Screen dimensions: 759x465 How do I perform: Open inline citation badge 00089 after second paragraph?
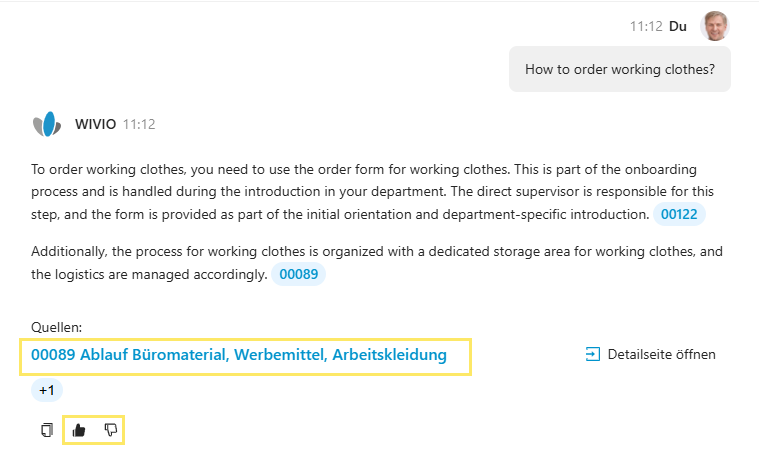tap(299, 274)
